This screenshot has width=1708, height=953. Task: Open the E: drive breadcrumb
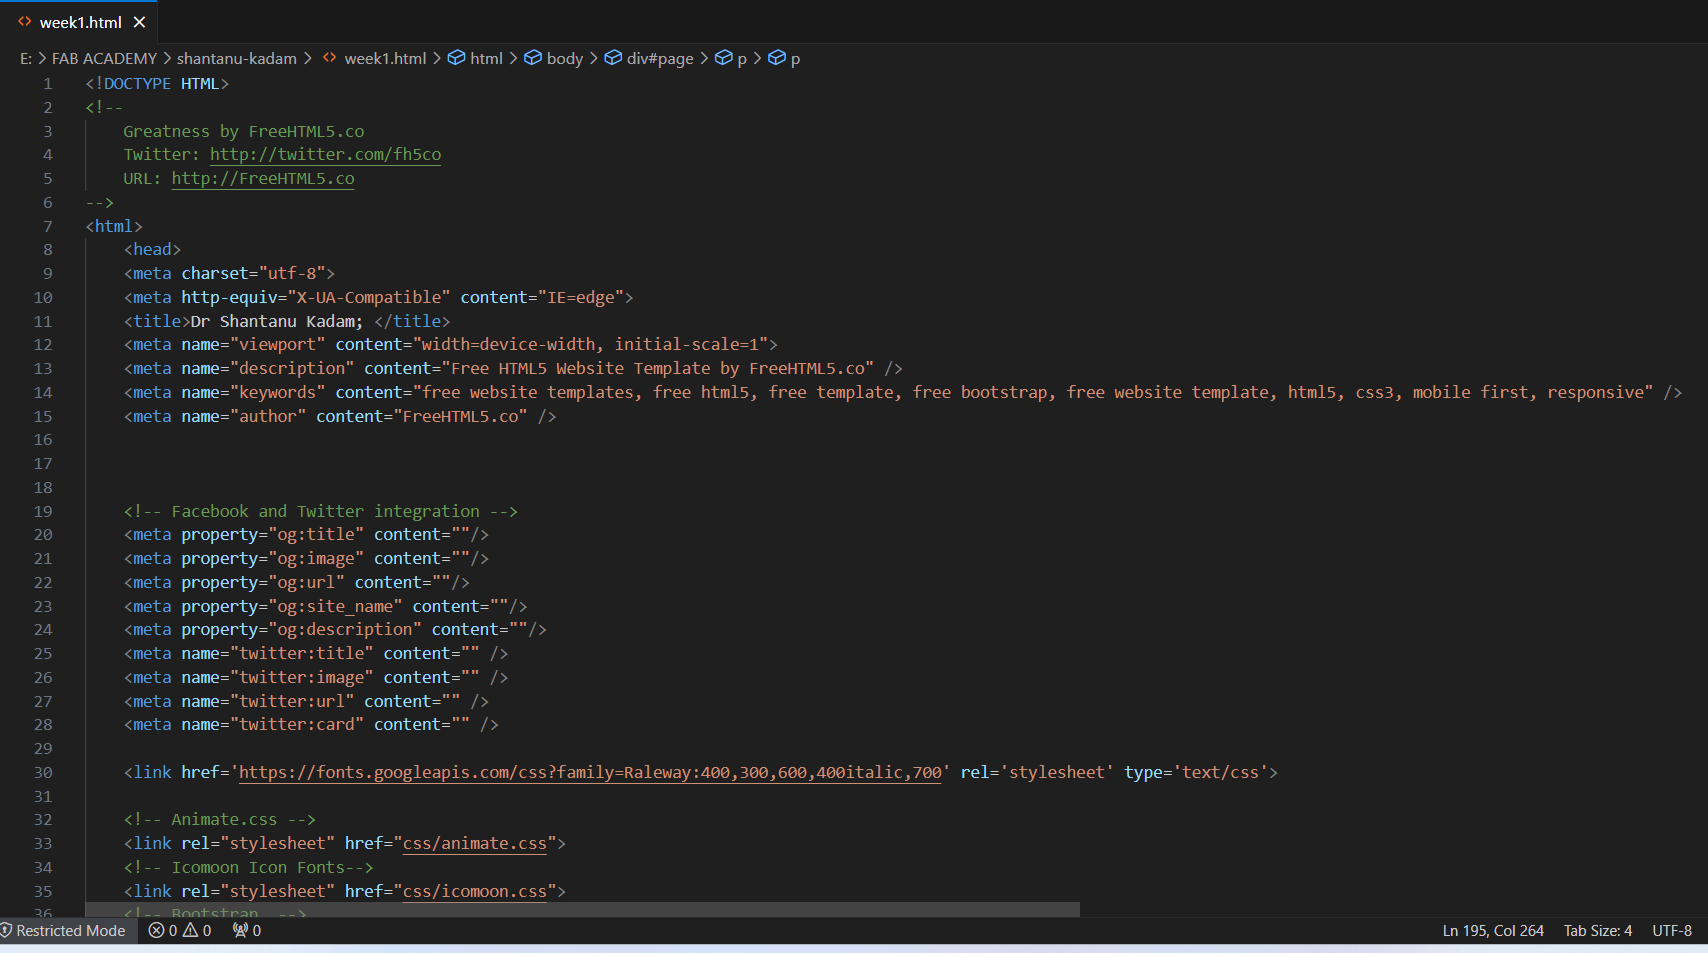click(x=26, y=58)
